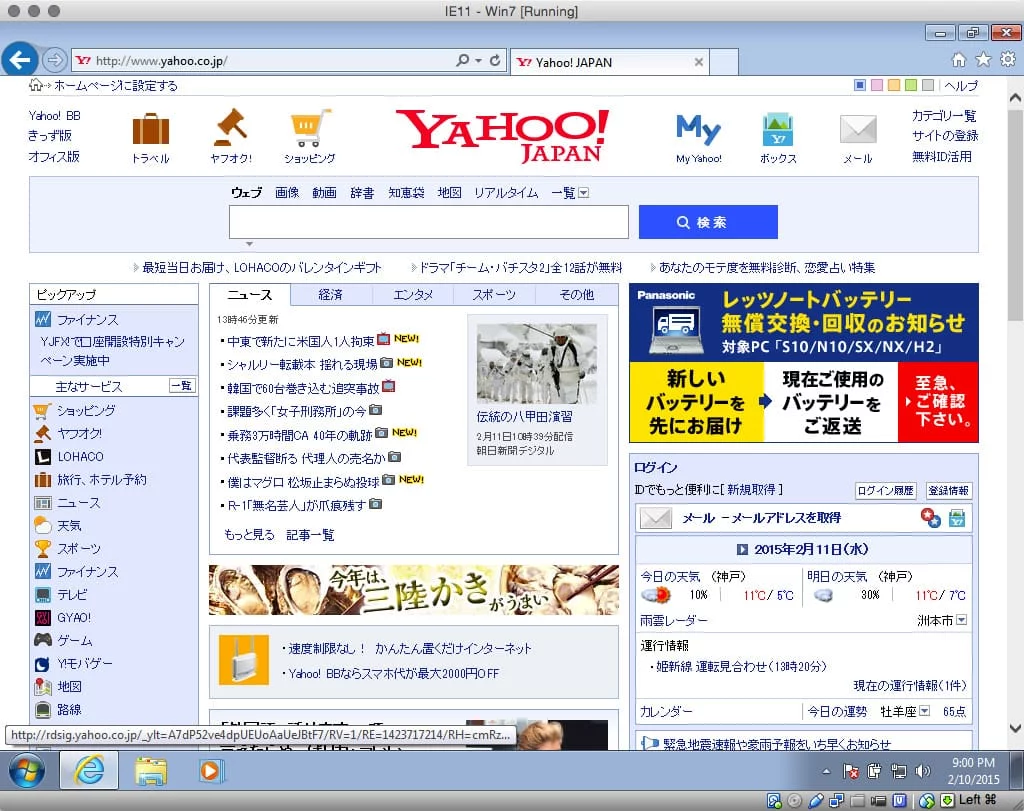1024x811 pixels.
Task: Click the LOHACO sidebar icon
Action: click(x=42, y=456)
